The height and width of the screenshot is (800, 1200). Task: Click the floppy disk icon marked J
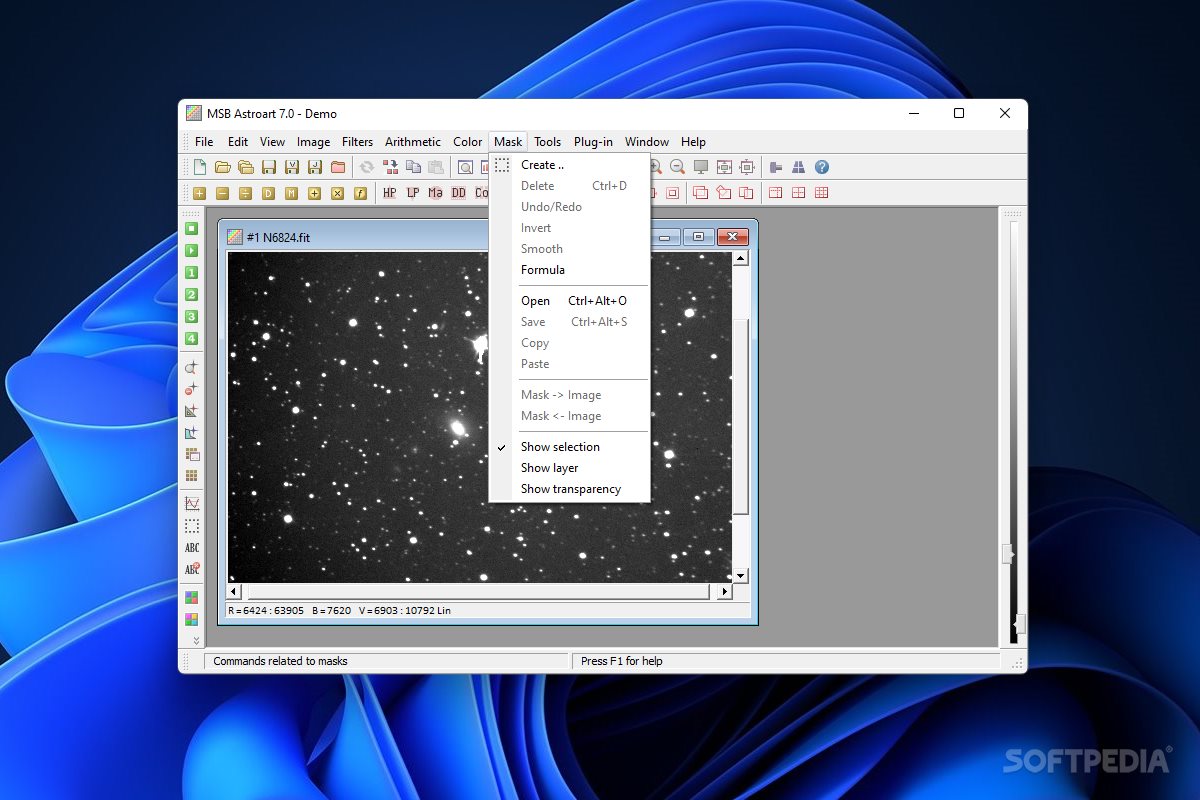(x=315, y=167)
